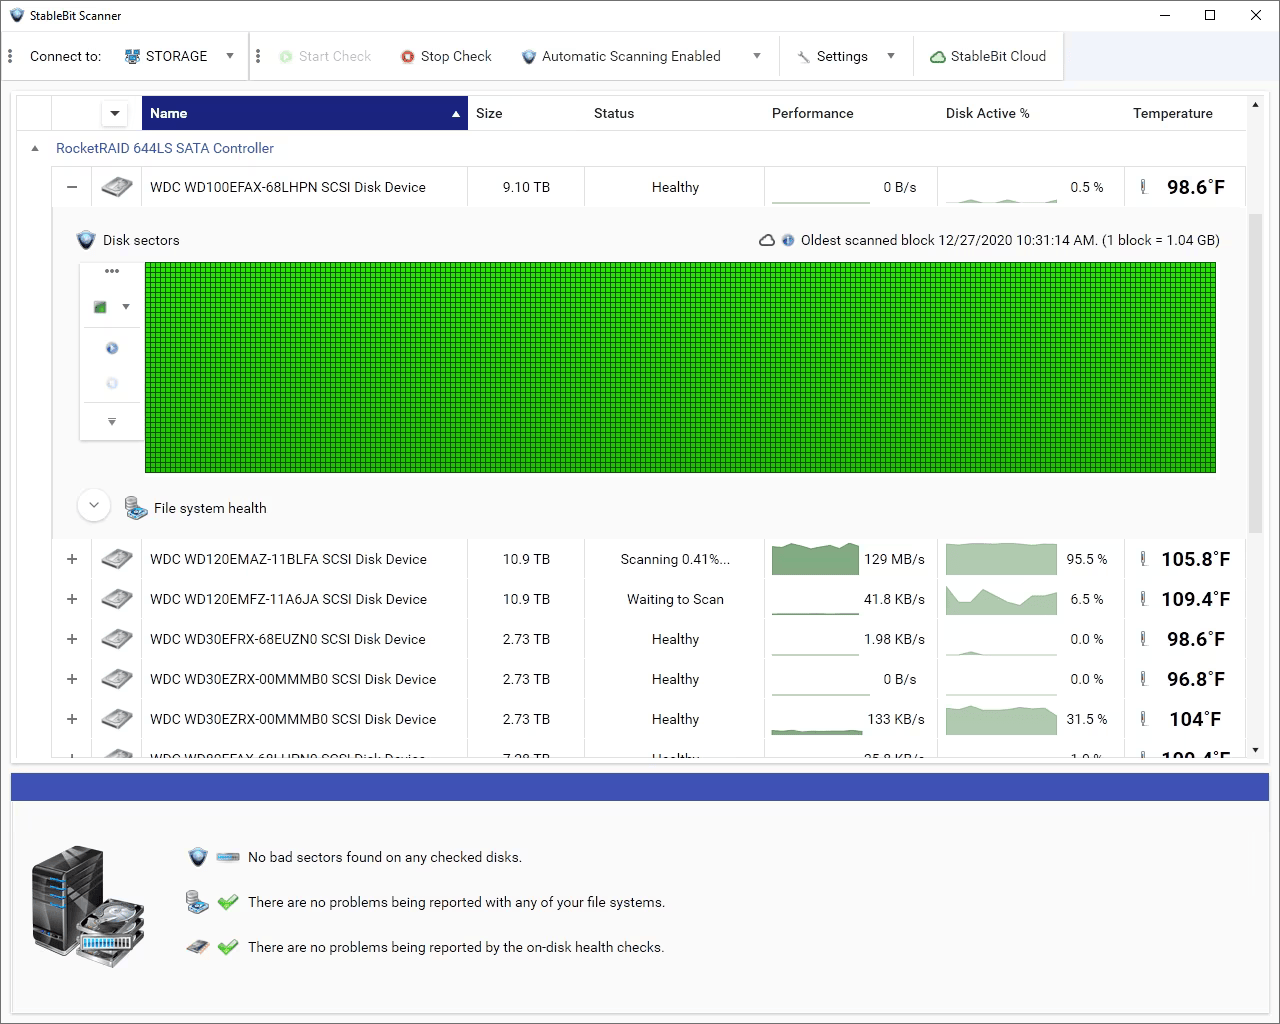Image resolution: width=1280 pixels, height=1024 pixels.
Task: Click the three-dots menu above sector tools
Action: point(112,271)
